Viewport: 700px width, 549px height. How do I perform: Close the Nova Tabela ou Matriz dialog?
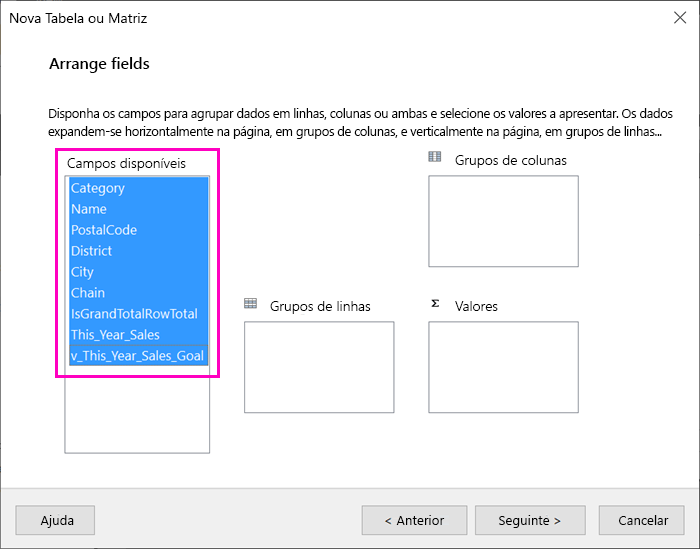pyautogui.click(x=680, y=18)
